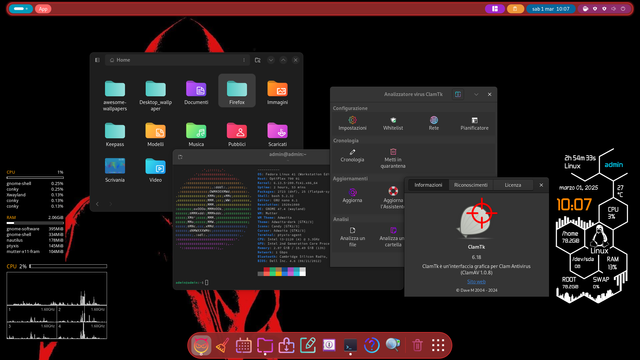
Task: Select the Immagini folder in Files
Action: pyautogui.click(x=278, y=93)
